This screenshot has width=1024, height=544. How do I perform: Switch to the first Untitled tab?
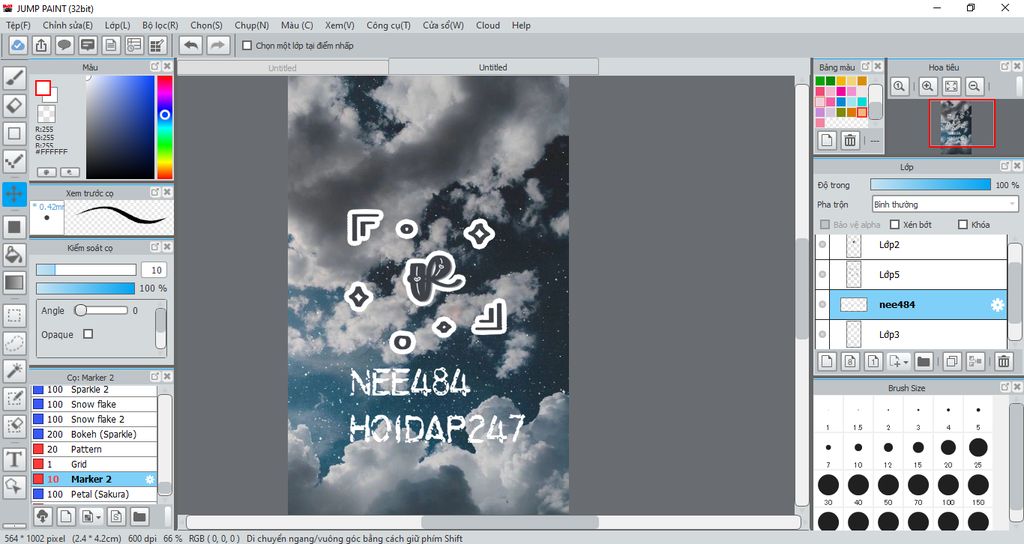pyautogui.click(x=282, y=68)
